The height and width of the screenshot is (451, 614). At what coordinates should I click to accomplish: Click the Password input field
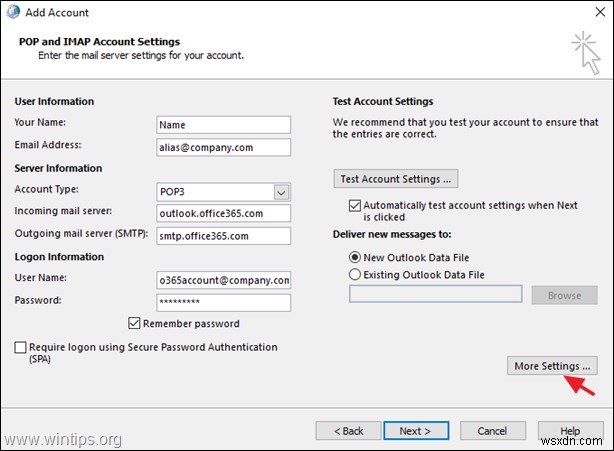pyautogui.click(x=223, y=302)
